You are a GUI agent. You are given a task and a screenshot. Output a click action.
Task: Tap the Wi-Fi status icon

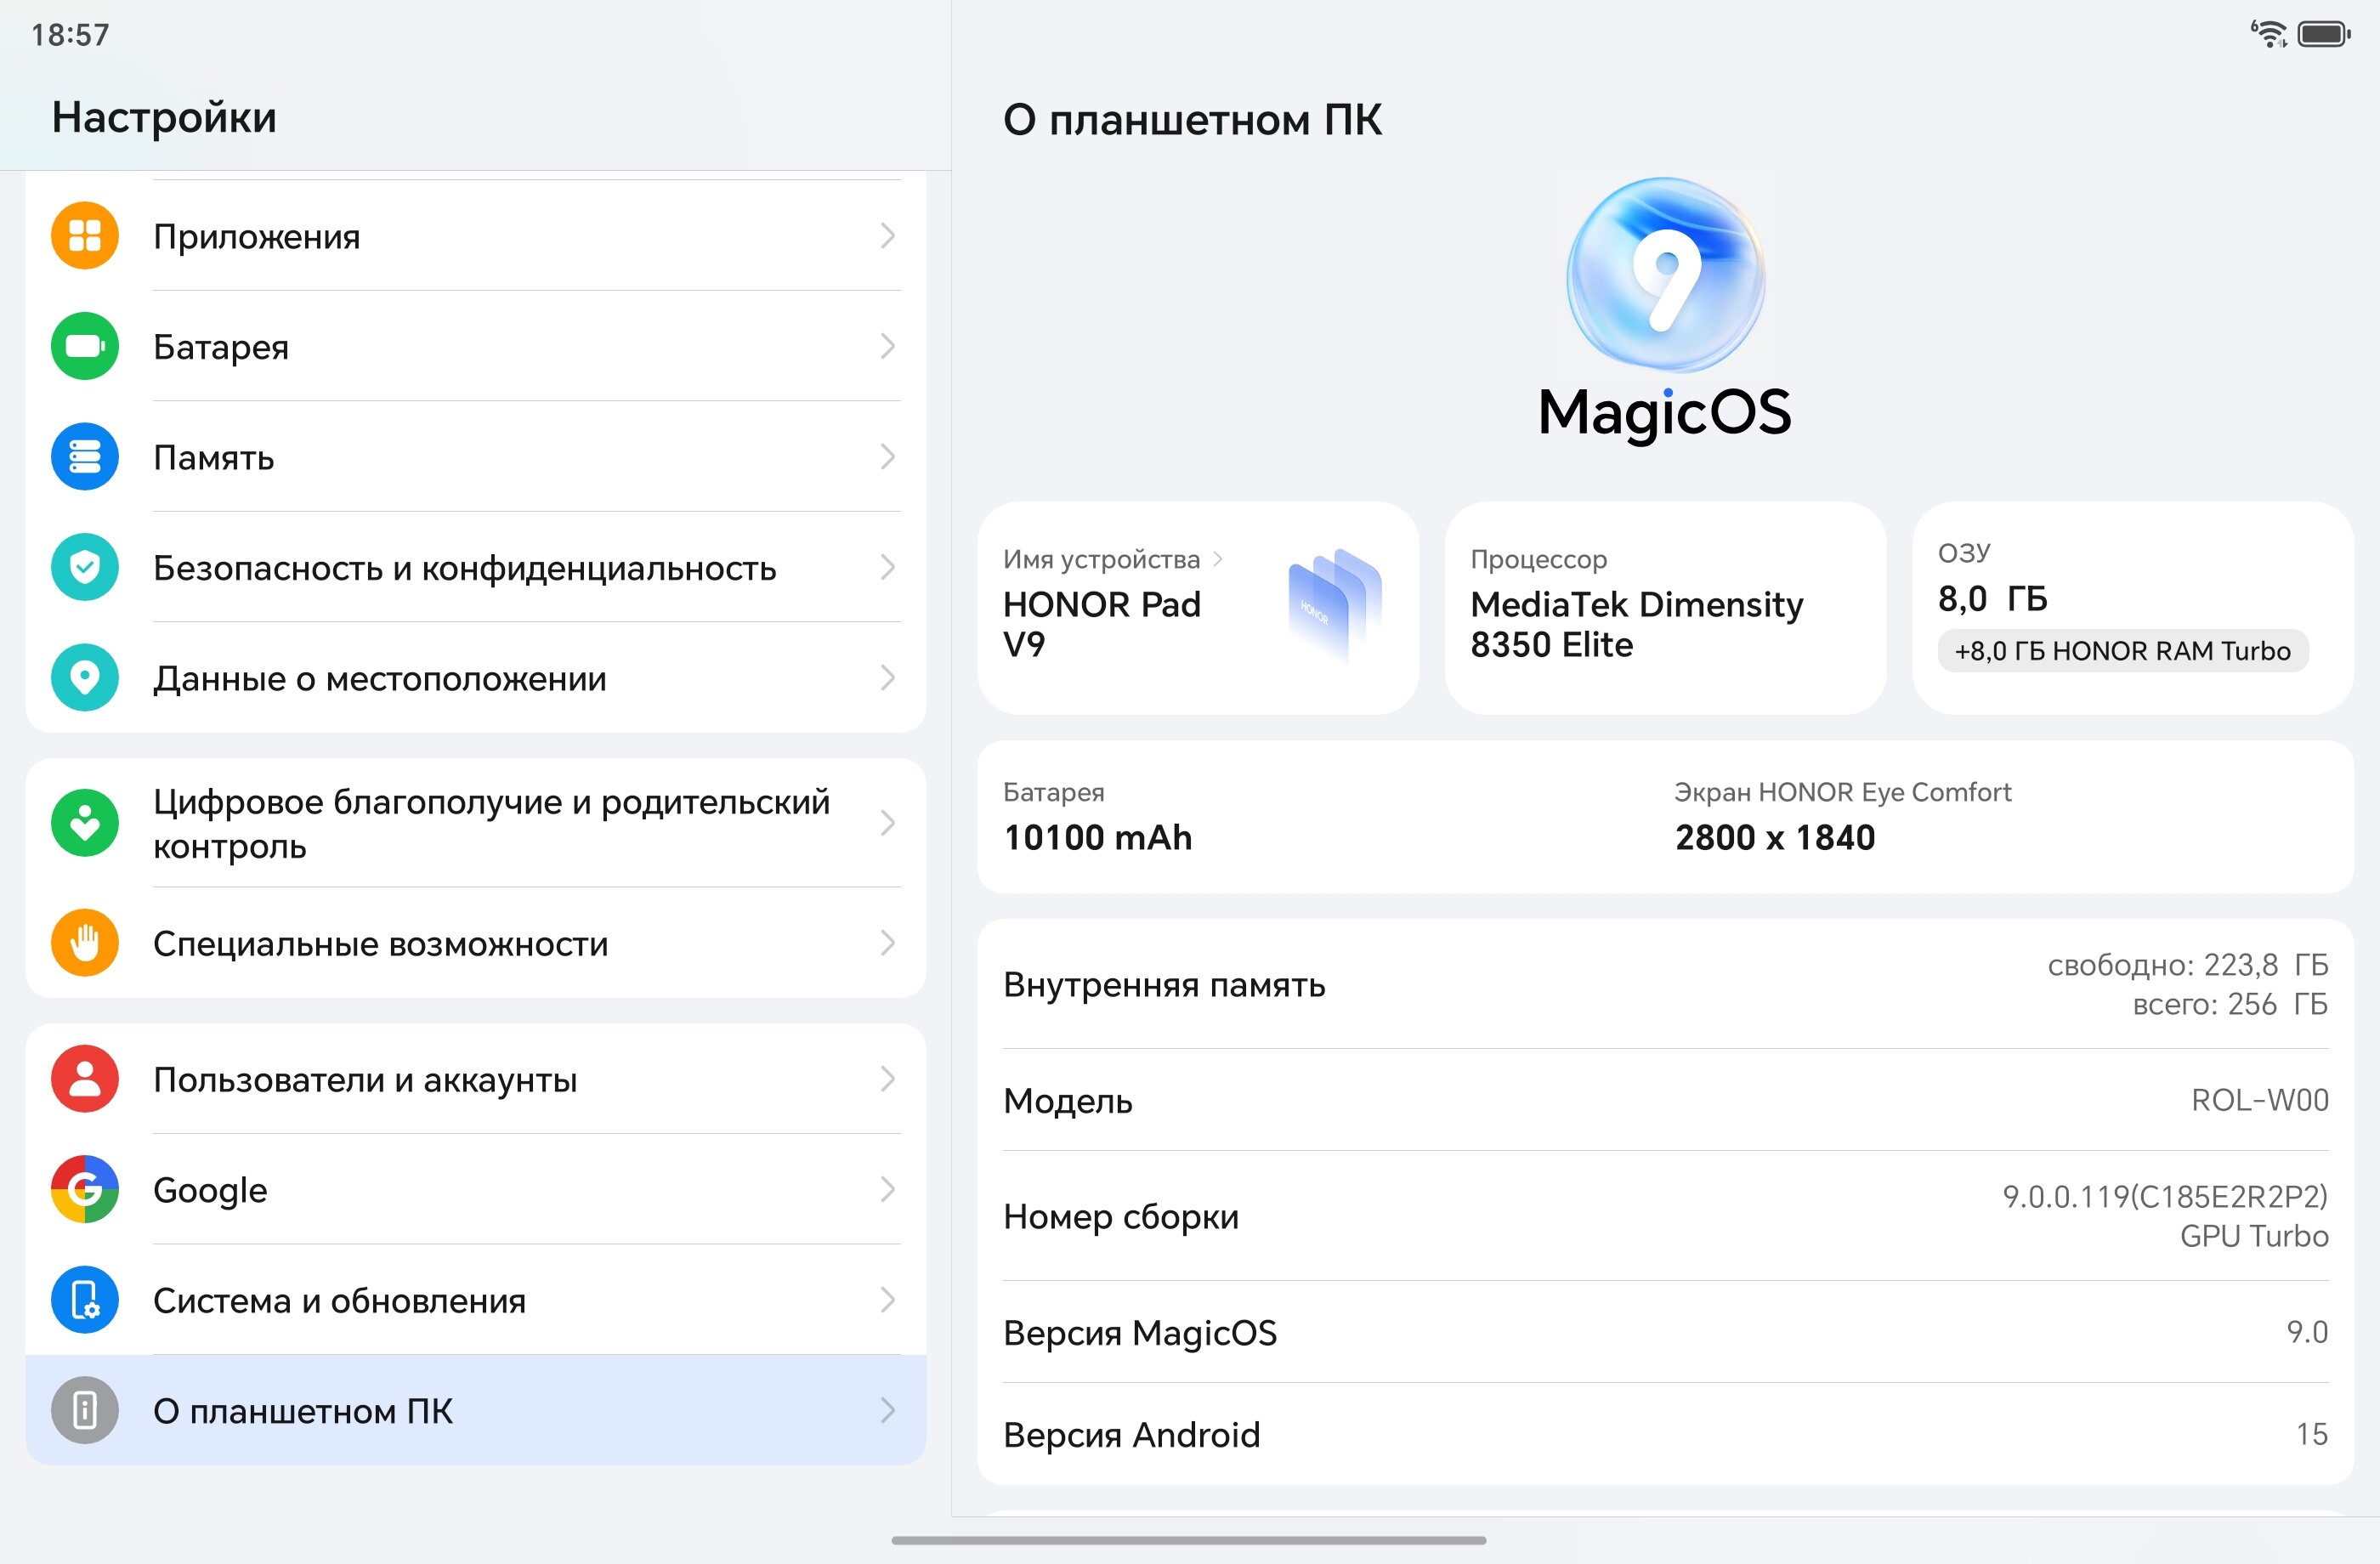coord(2269,34)
